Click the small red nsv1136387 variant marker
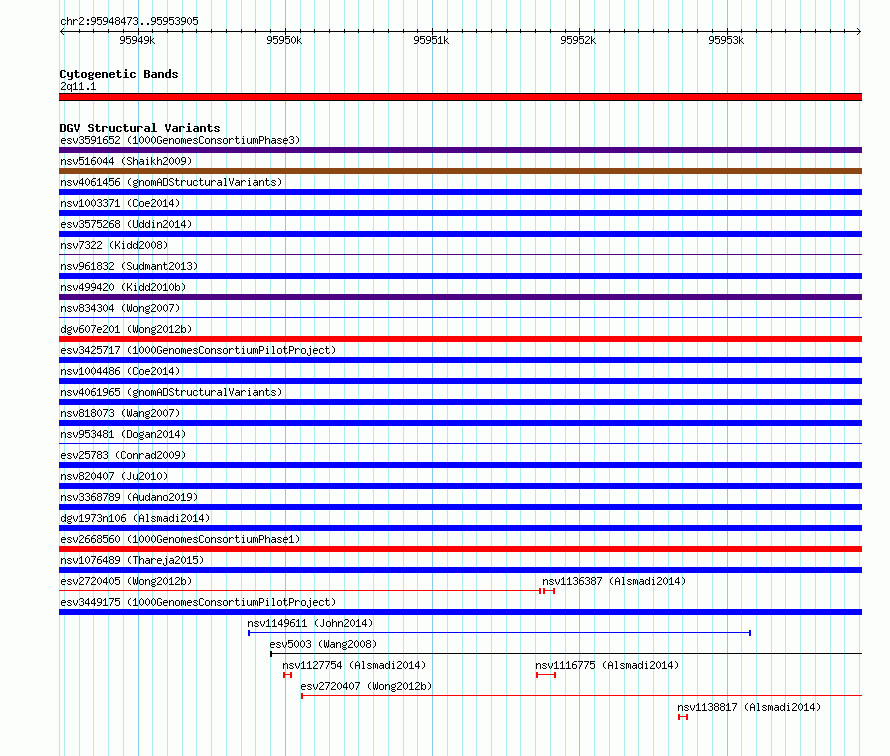The width and height of the screenshot is (890, 756). (549, 591)
